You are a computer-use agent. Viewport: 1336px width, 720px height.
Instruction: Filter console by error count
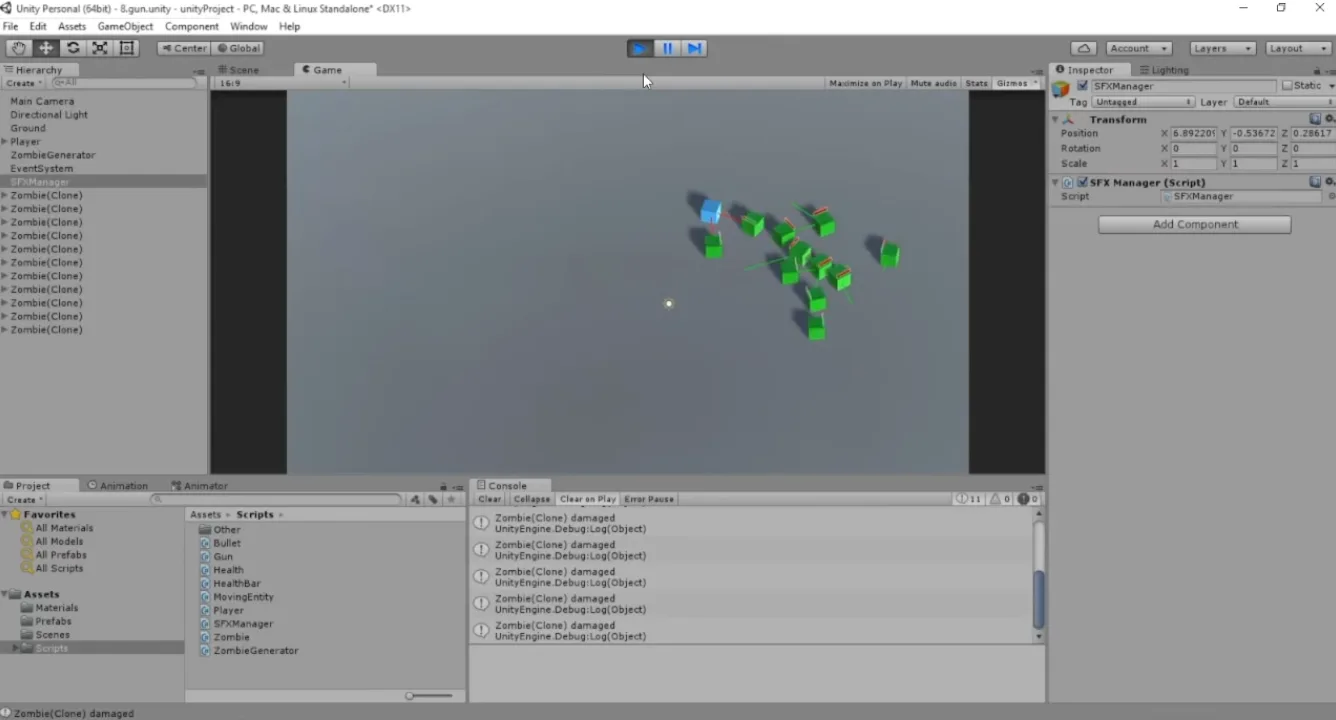tap(1028, 499)
